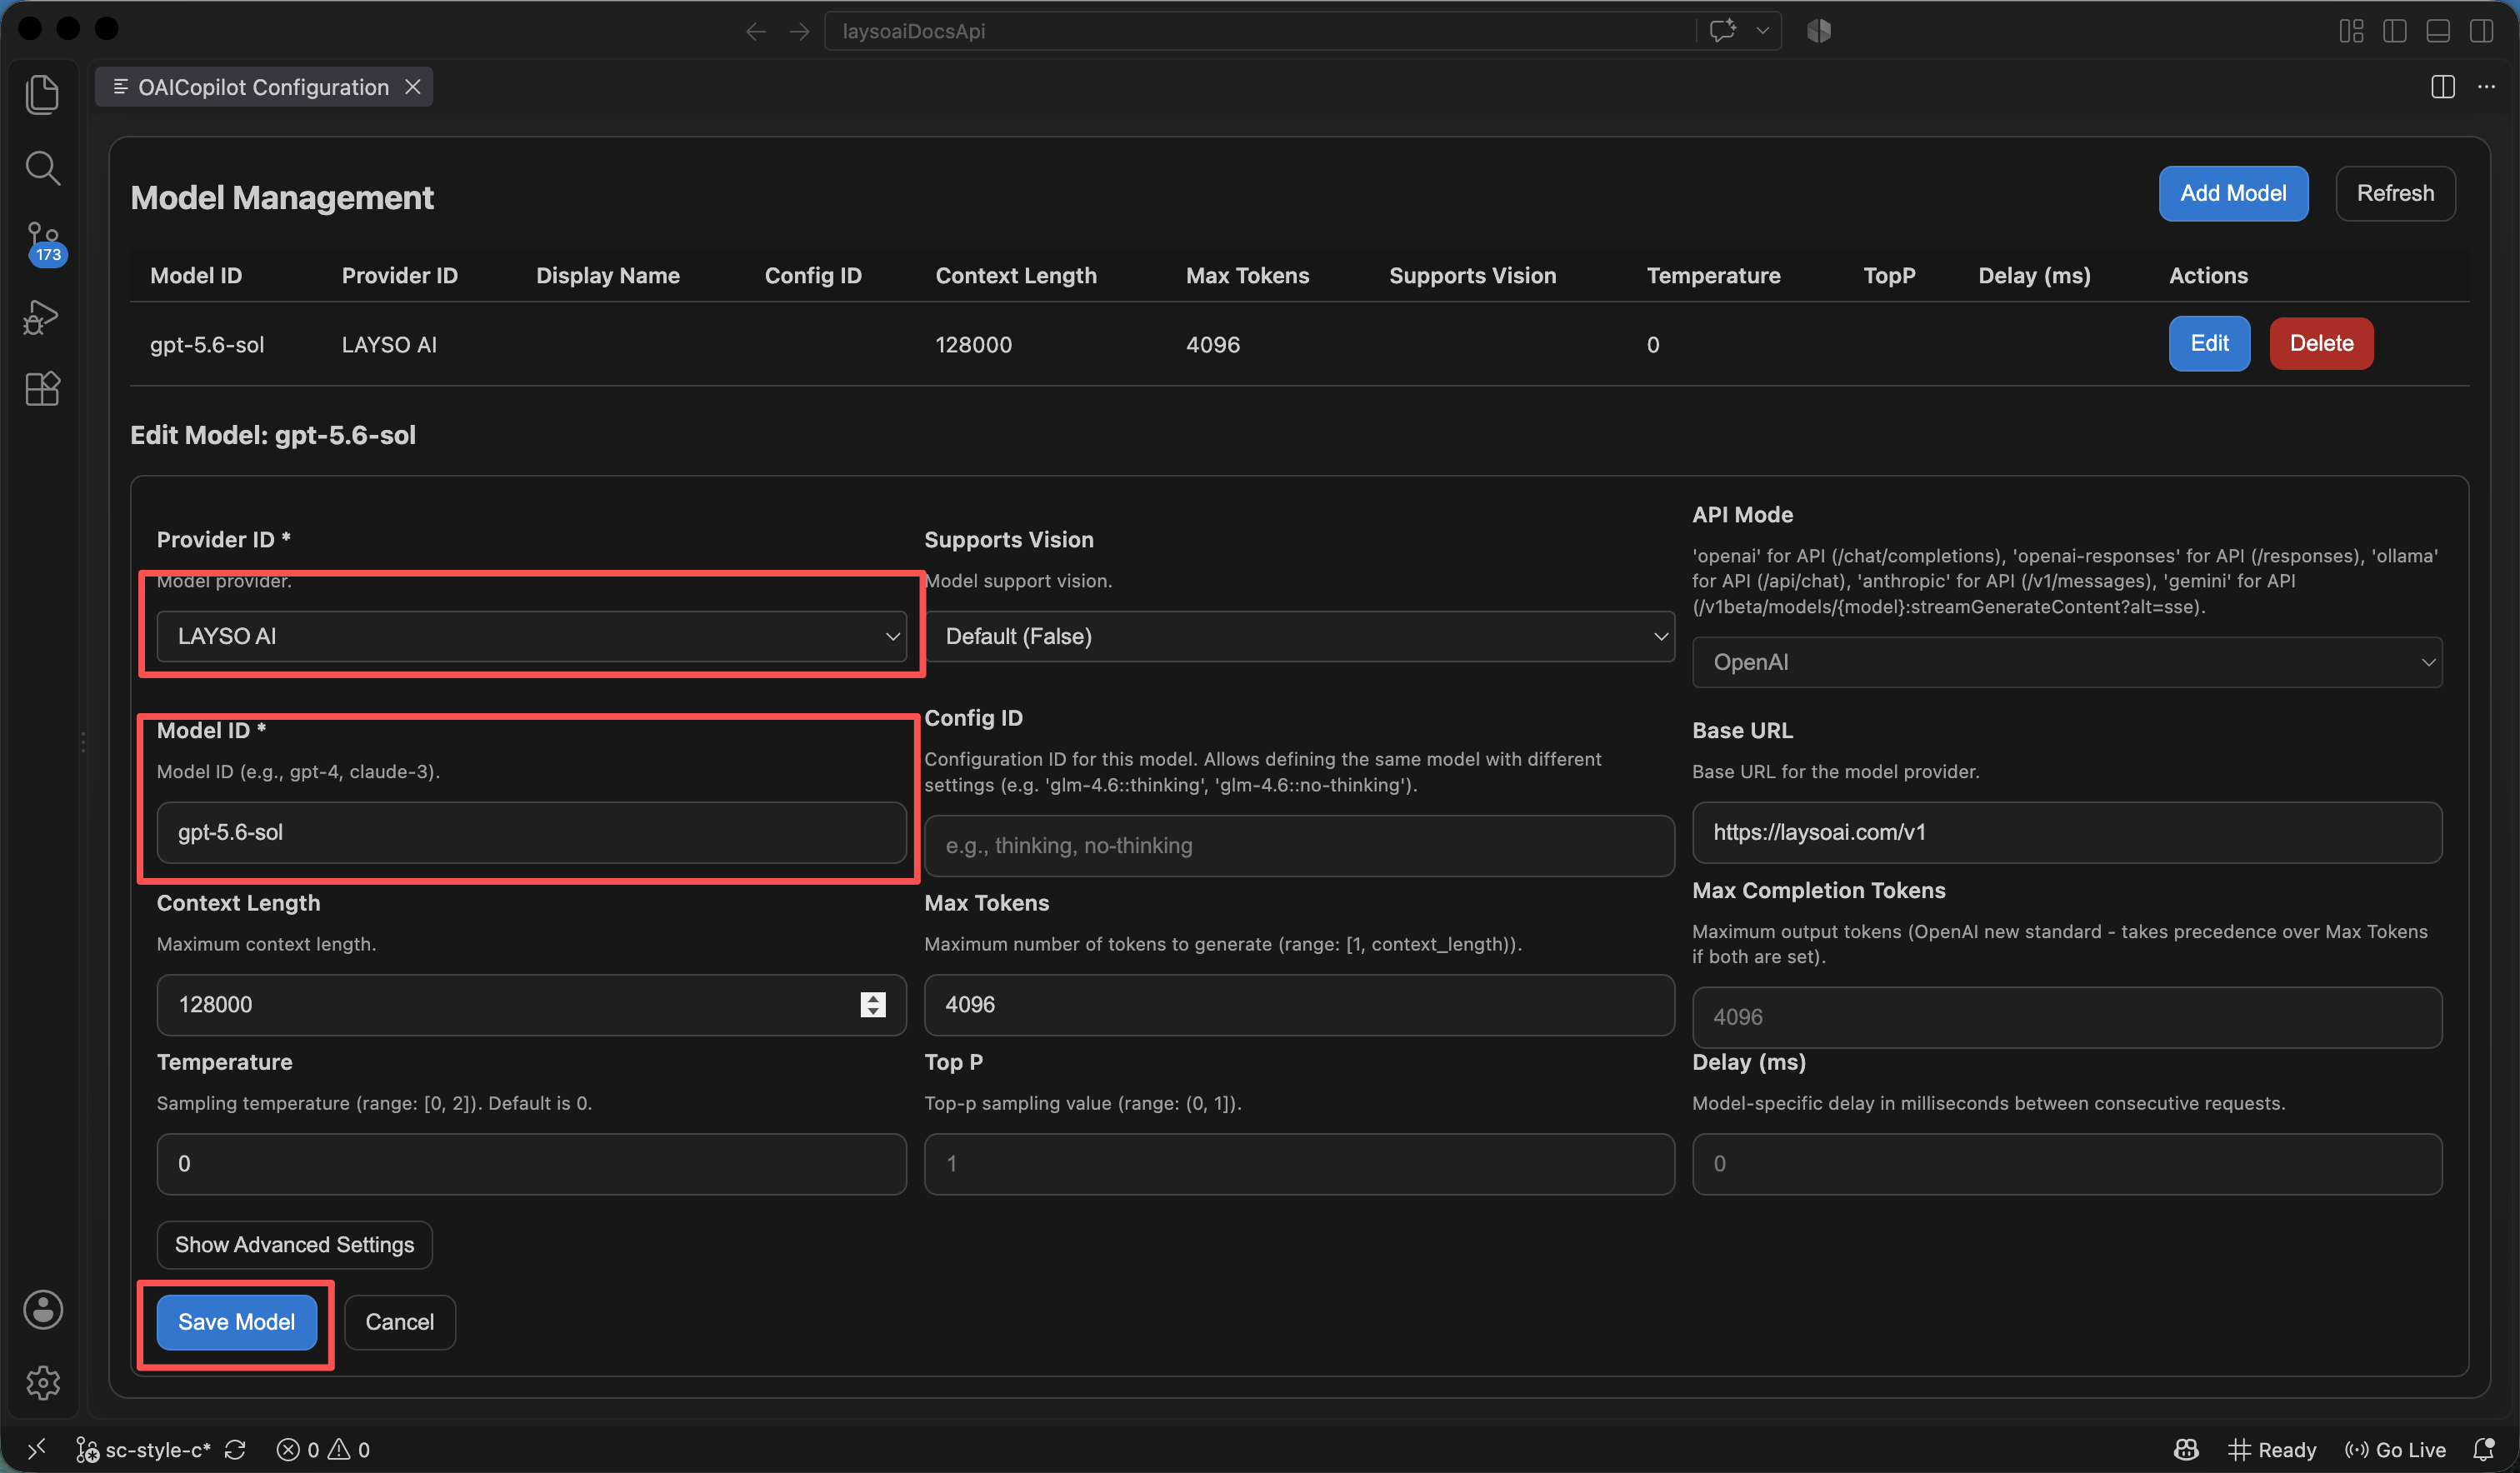Open the Copilot status icon
The width and height of the screenshot is (2520, 1473).
pos(2186,1449)
